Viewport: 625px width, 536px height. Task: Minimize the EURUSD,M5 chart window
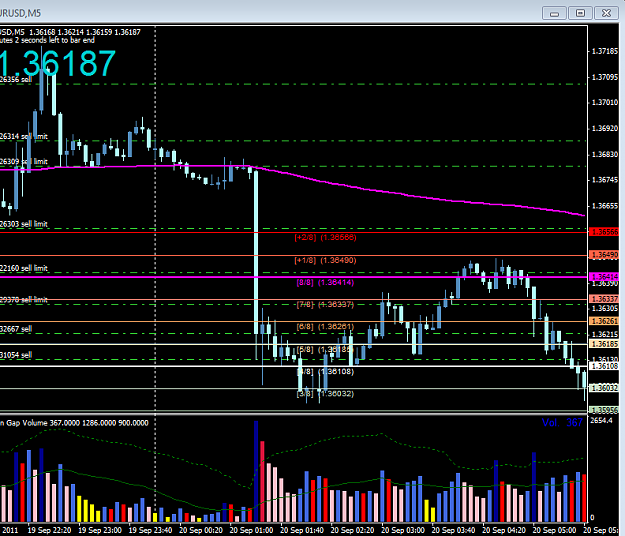click(x=554, y=14)
